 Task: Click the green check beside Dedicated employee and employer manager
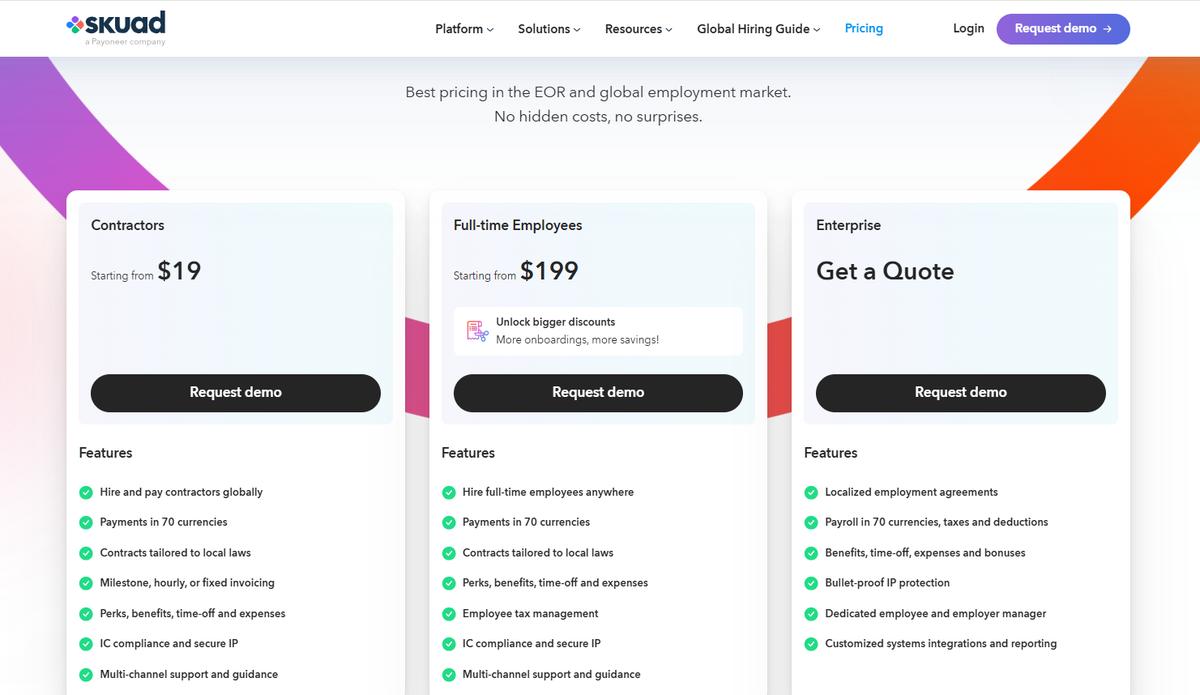click(811, 613)
